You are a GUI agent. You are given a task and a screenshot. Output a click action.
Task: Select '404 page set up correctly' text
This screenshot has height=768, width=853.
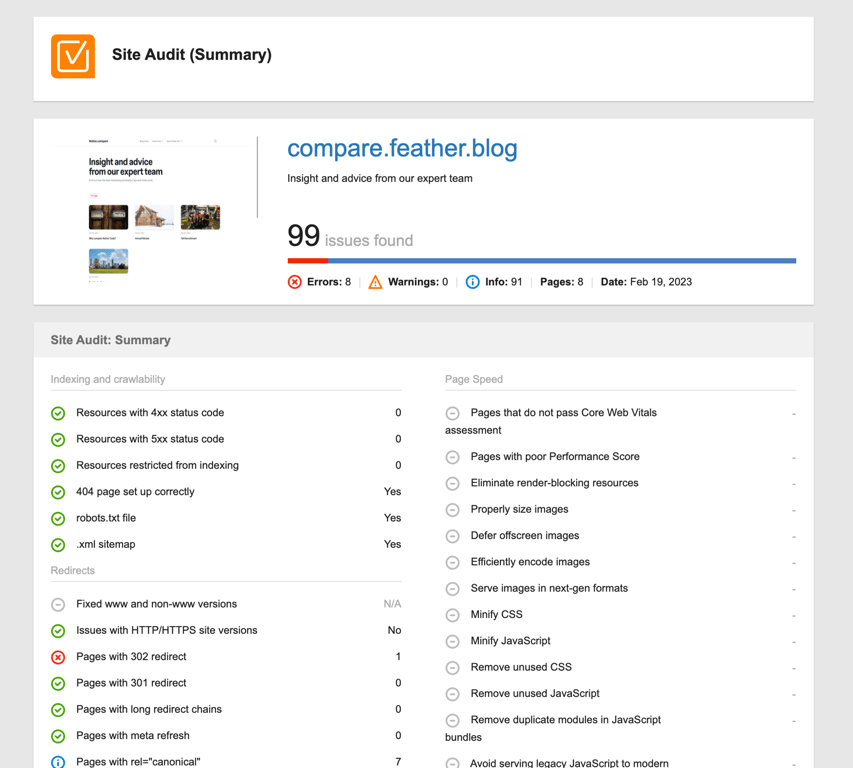(x=135, y=492)
